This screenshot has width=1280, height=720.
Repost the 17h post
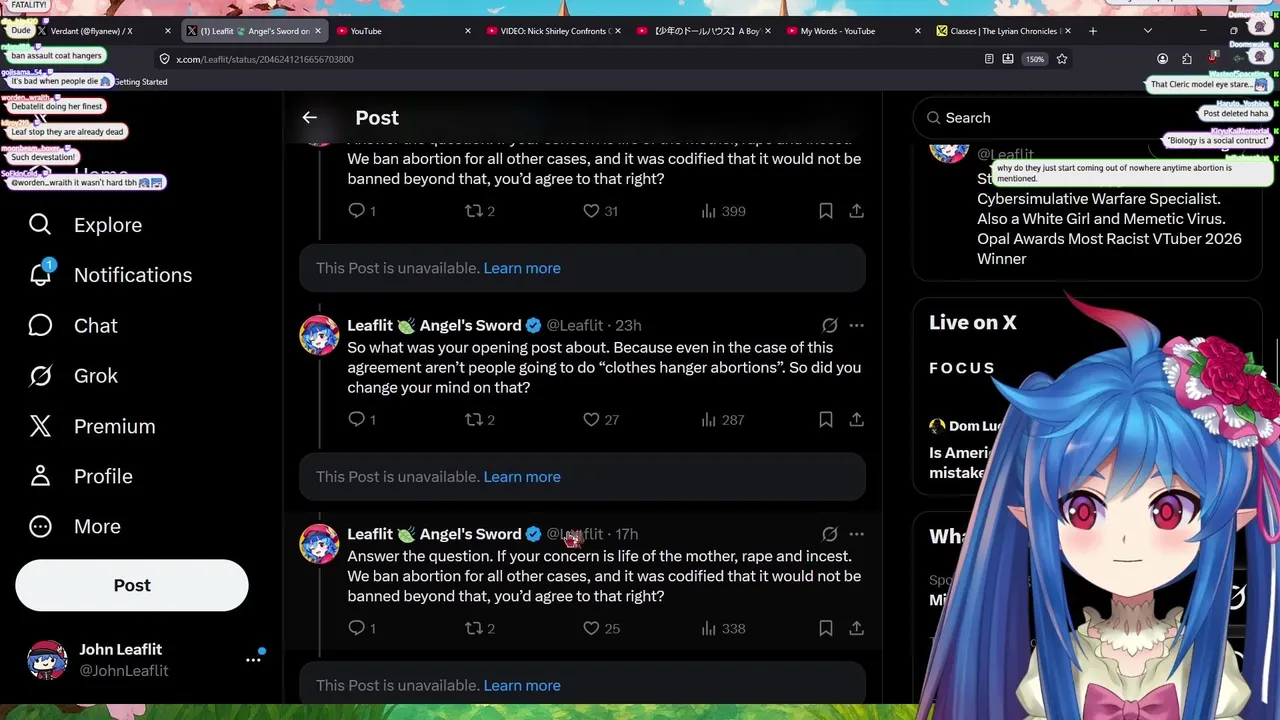tap(480, 628)
